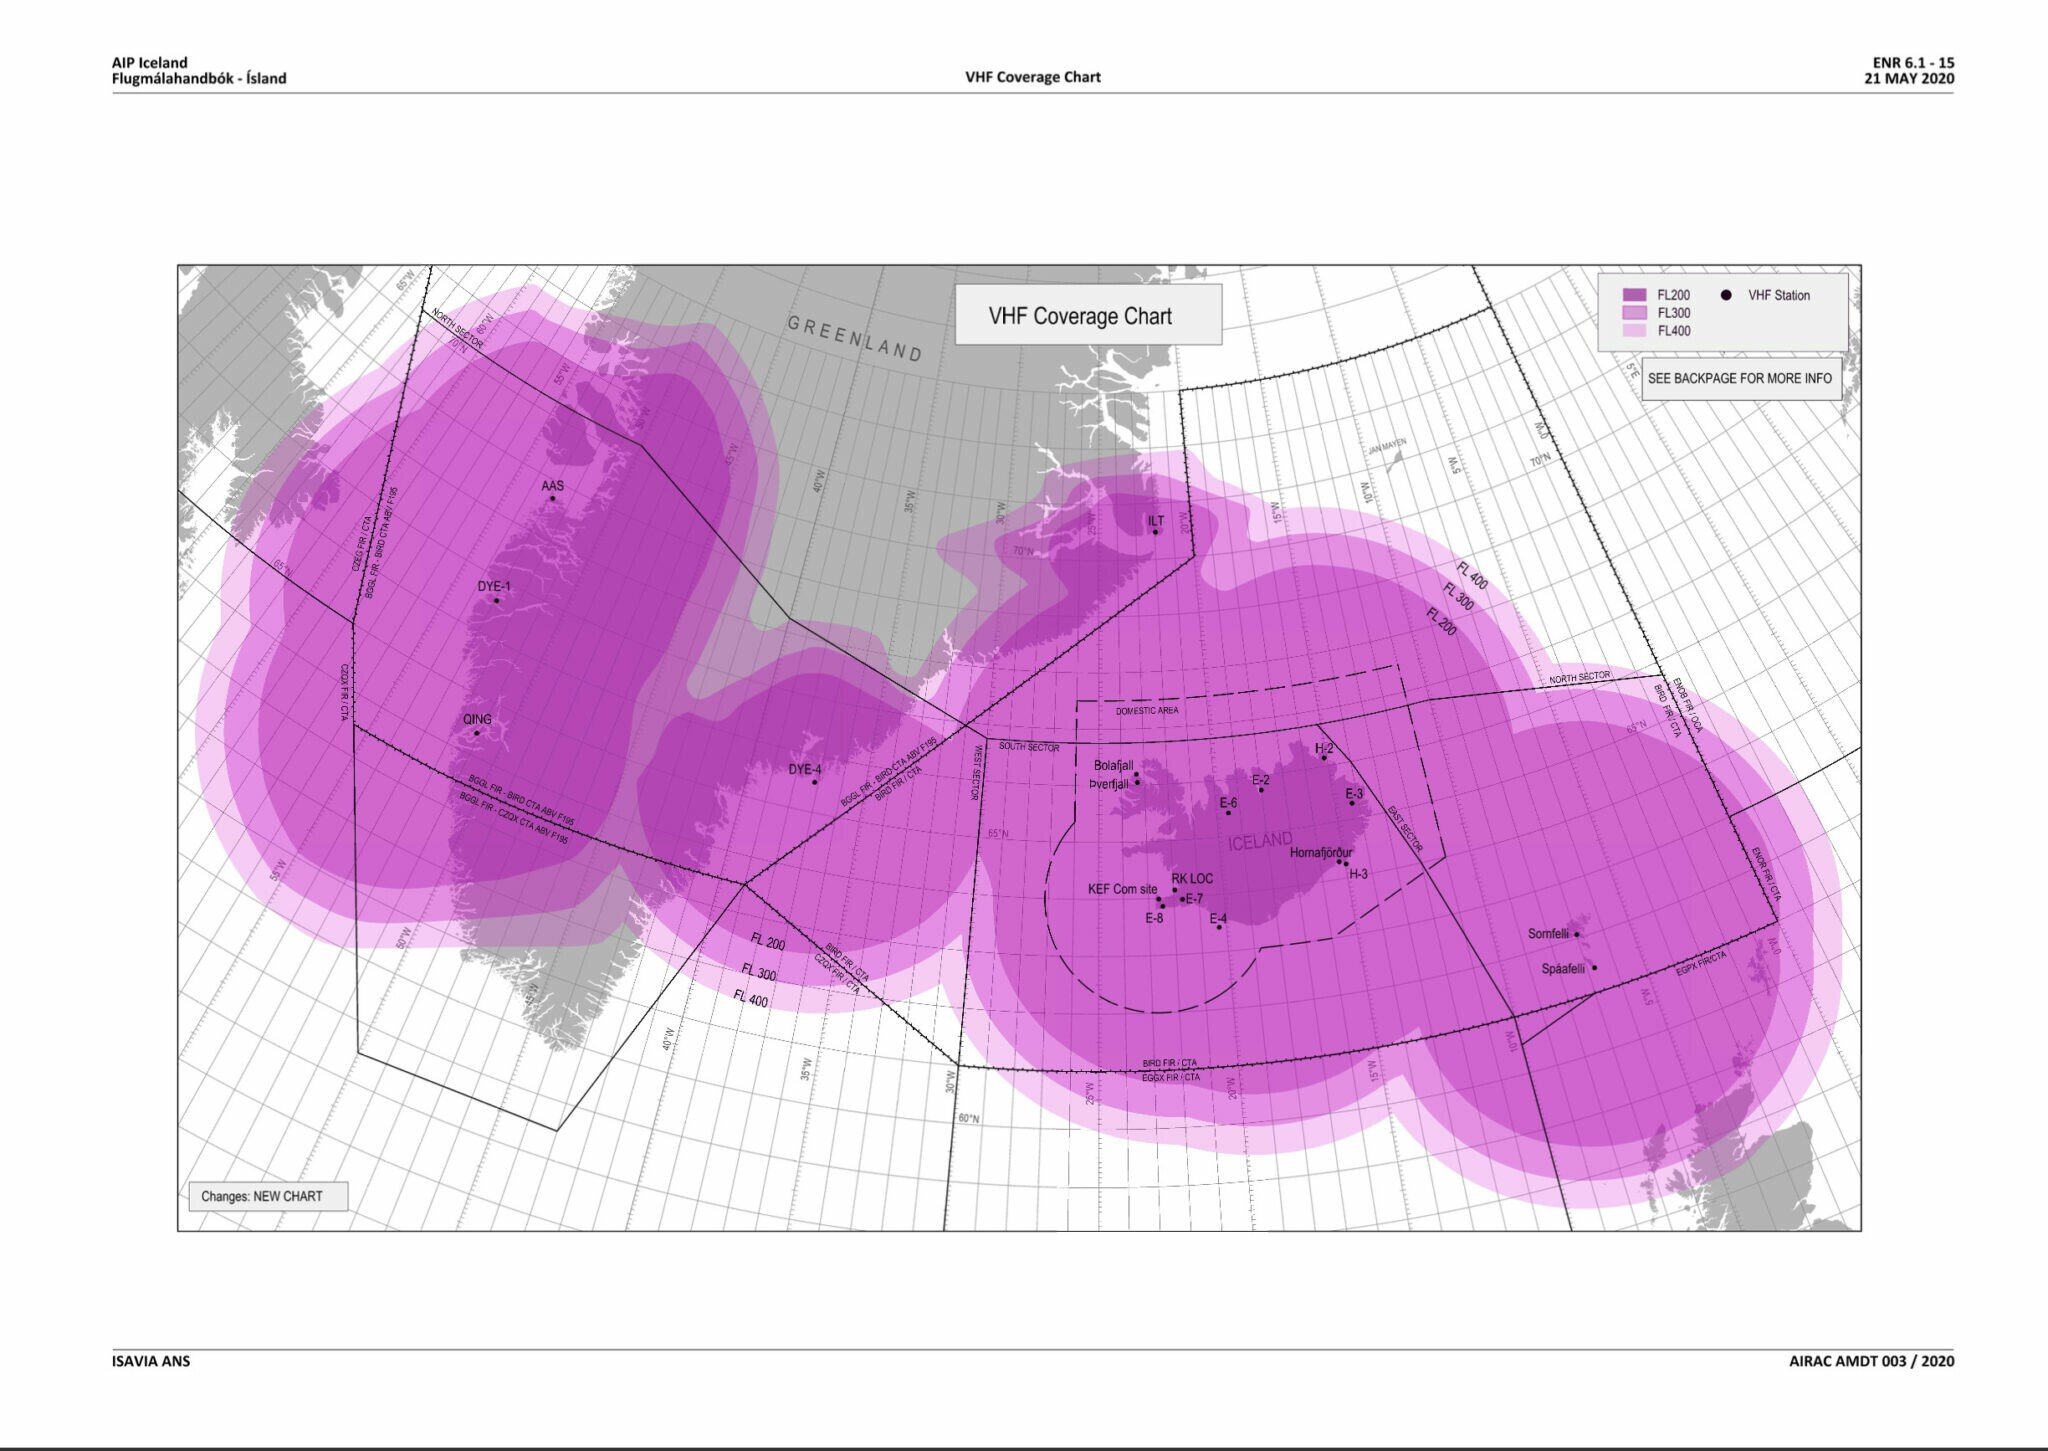Click the FL400 color swatch in legend

point(1634,331)
